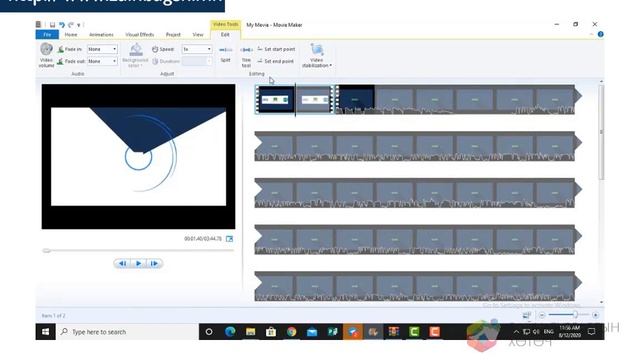This screenshot has width=640, height=360.
Task: Click the Video volume icon
Action: [47, 49]
